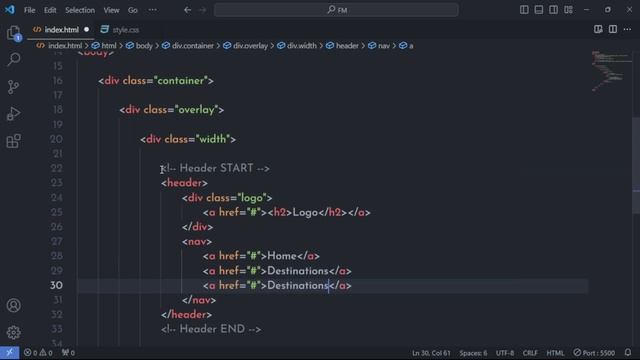Click the opening <header> tag
The height and width of the screenshot is (360, 640).
(184, 183)
